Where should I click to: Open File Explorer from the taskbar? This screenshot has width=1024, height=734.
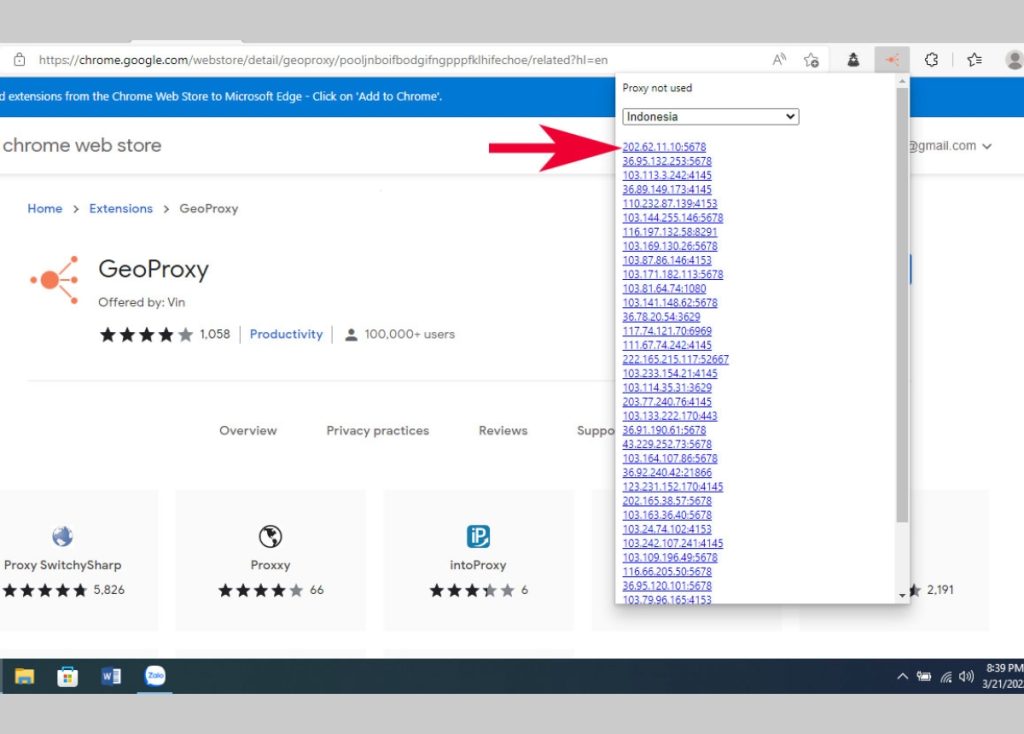[24, 676]
